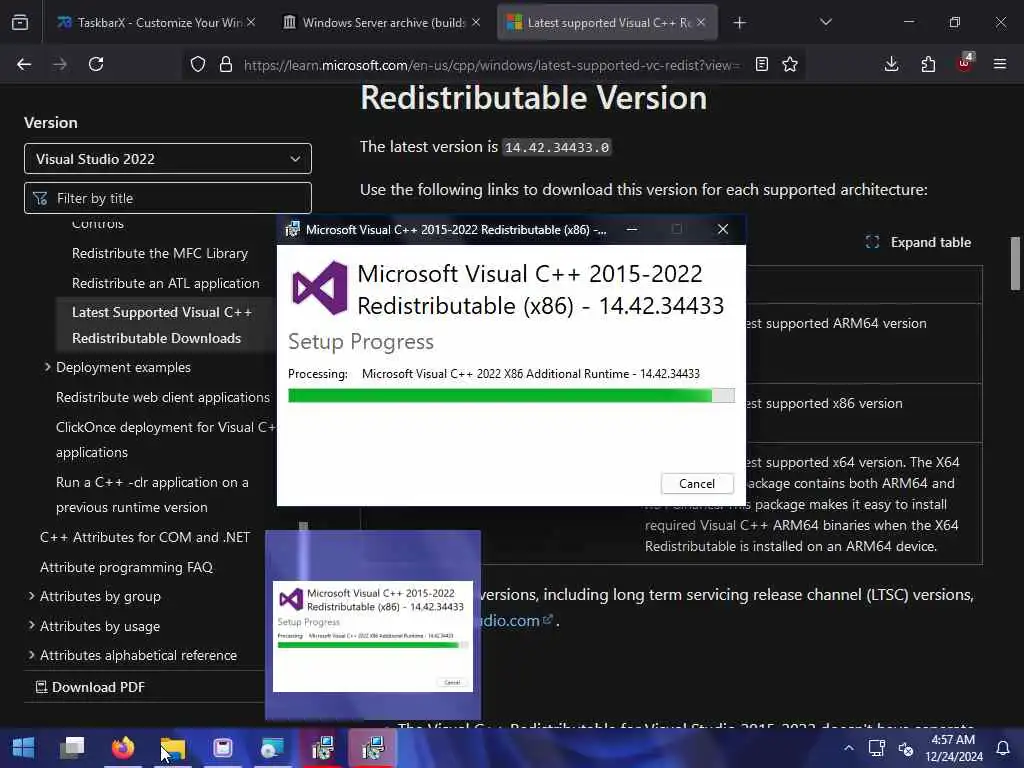Image resolution: width=1024 pixels, height=768 pixels.
Task: Click the uBlock Origin extension icon
Action: pyautogui.click(x=965, y=63)
